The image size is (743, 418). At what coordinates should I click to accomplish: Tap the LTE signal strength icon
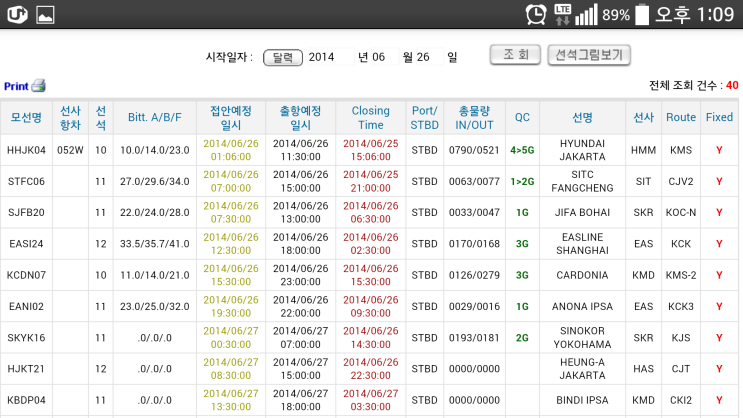tap(576, 14)
